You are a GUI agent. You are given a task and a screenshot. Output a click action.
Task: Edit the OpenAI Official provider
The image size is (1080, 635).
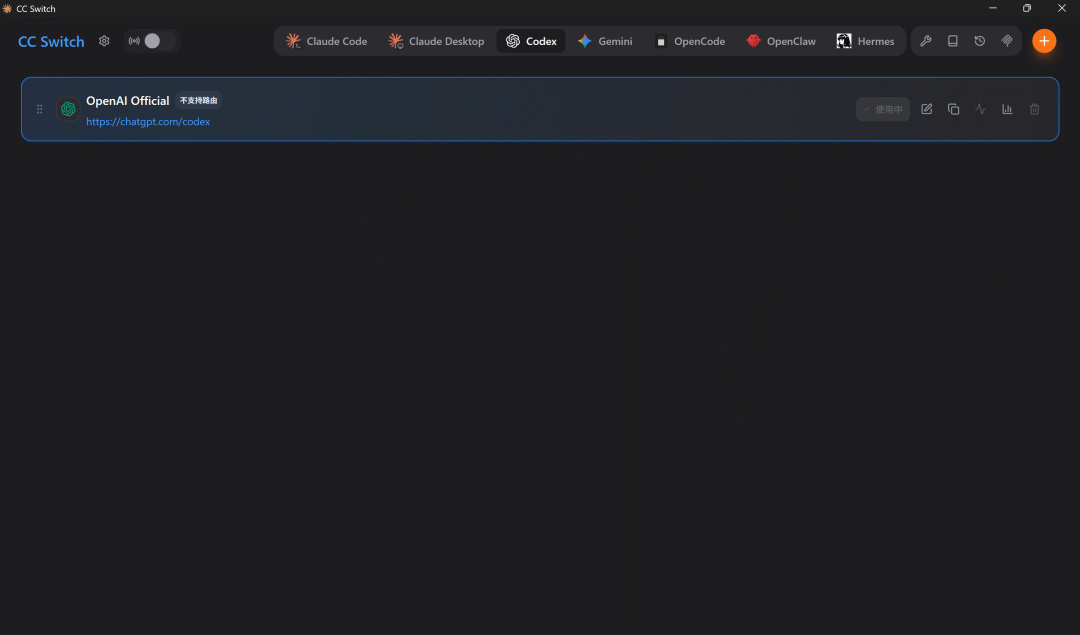926,109
